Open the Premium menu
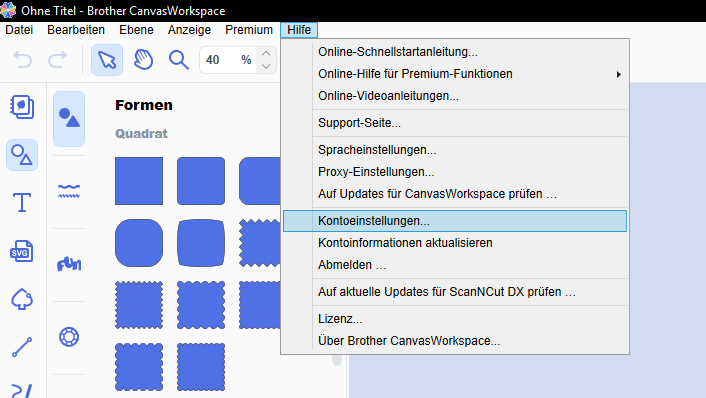 (249, 30)
